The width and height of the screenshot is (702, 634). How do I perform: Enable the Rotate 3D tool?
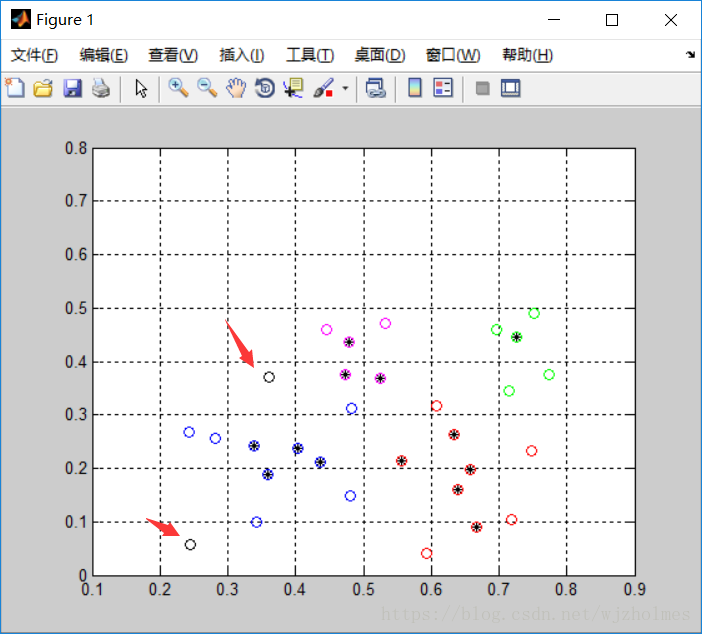click(x=265, y=88)
